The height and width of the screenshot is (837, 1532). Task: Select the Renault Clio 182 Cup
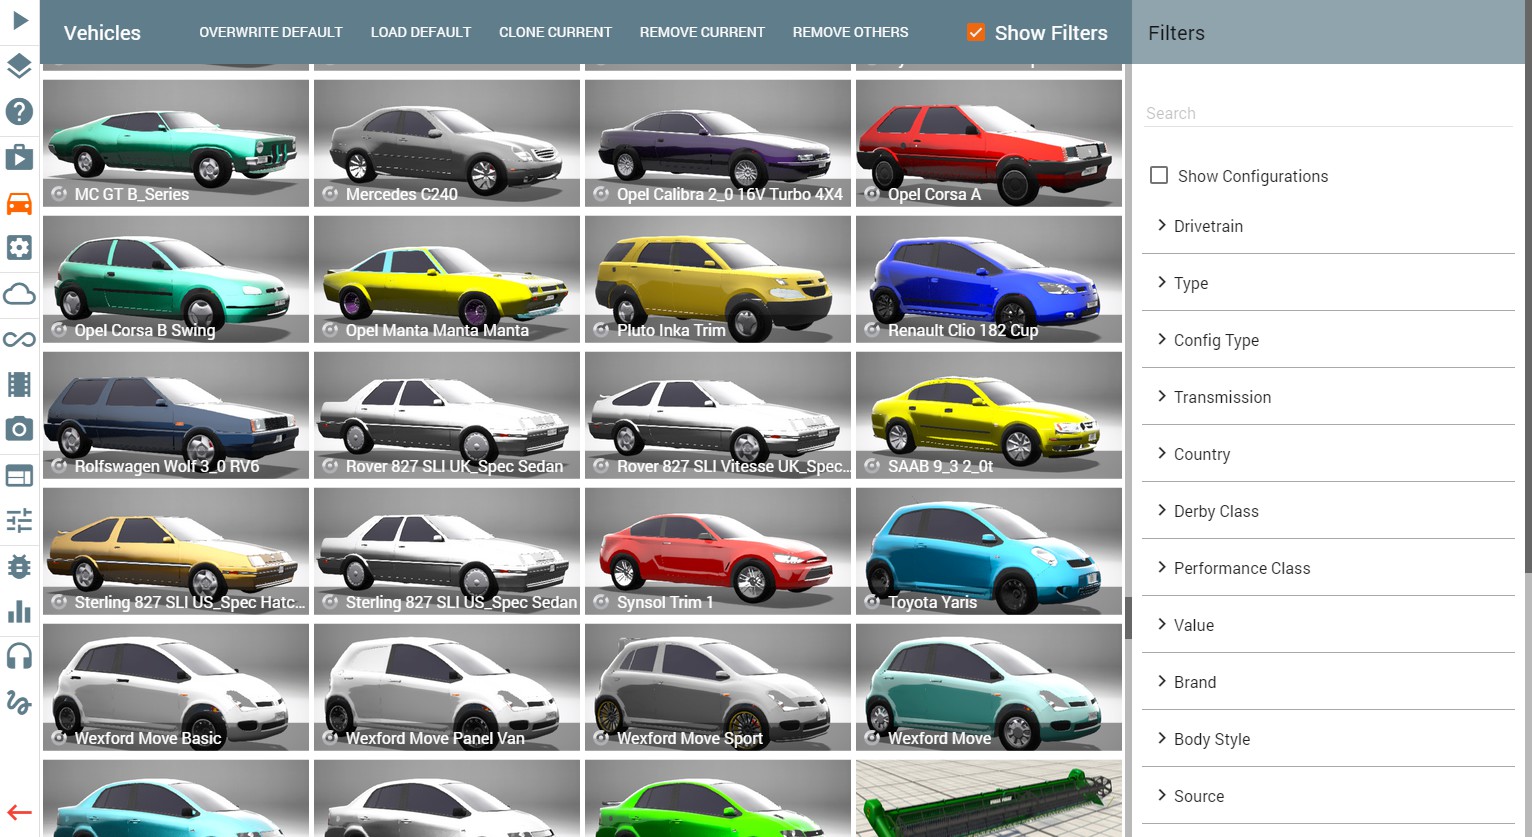tap(989, 279)
